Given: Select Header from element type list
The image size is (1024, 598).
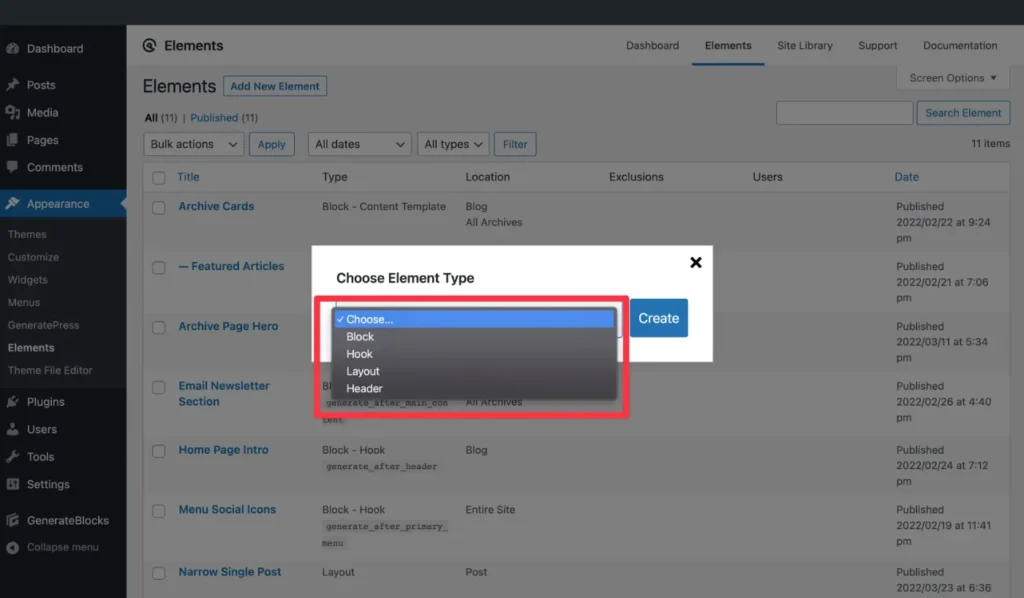Looking at the screenshot, I should [x=474, y=388].
